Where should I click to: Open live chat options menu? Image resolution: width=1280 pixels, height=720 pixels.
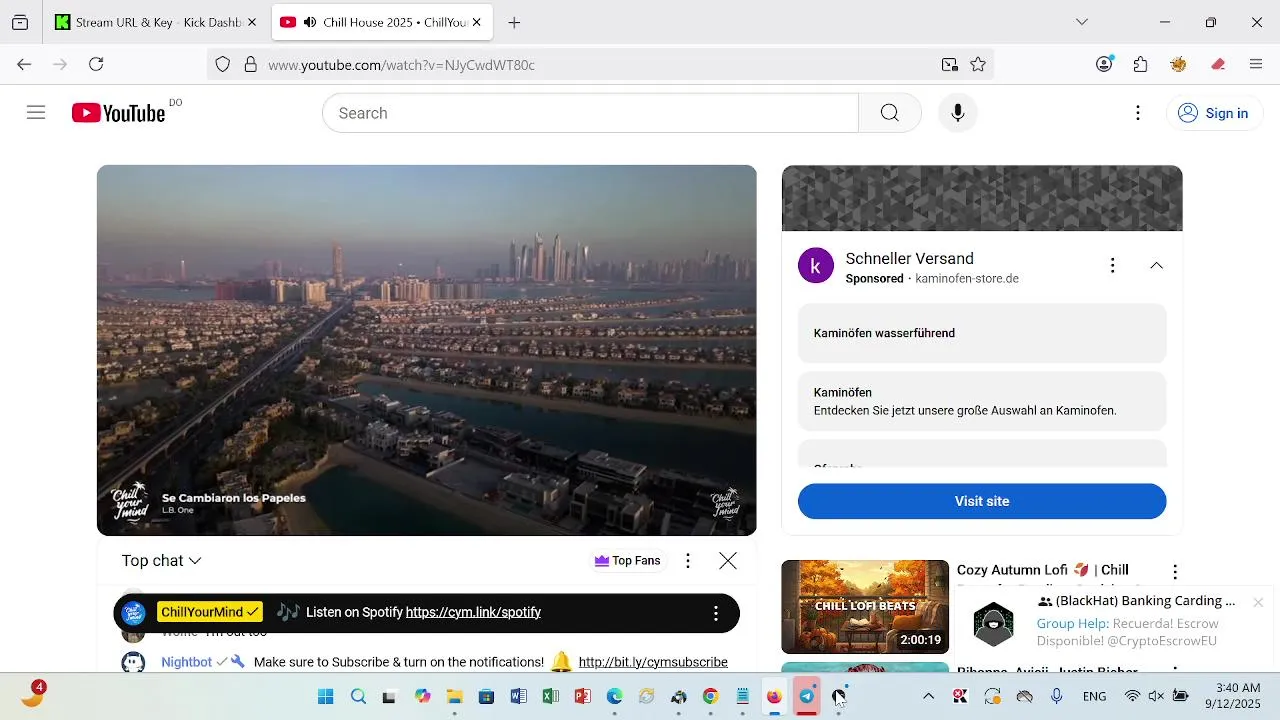tap(687, 561)
